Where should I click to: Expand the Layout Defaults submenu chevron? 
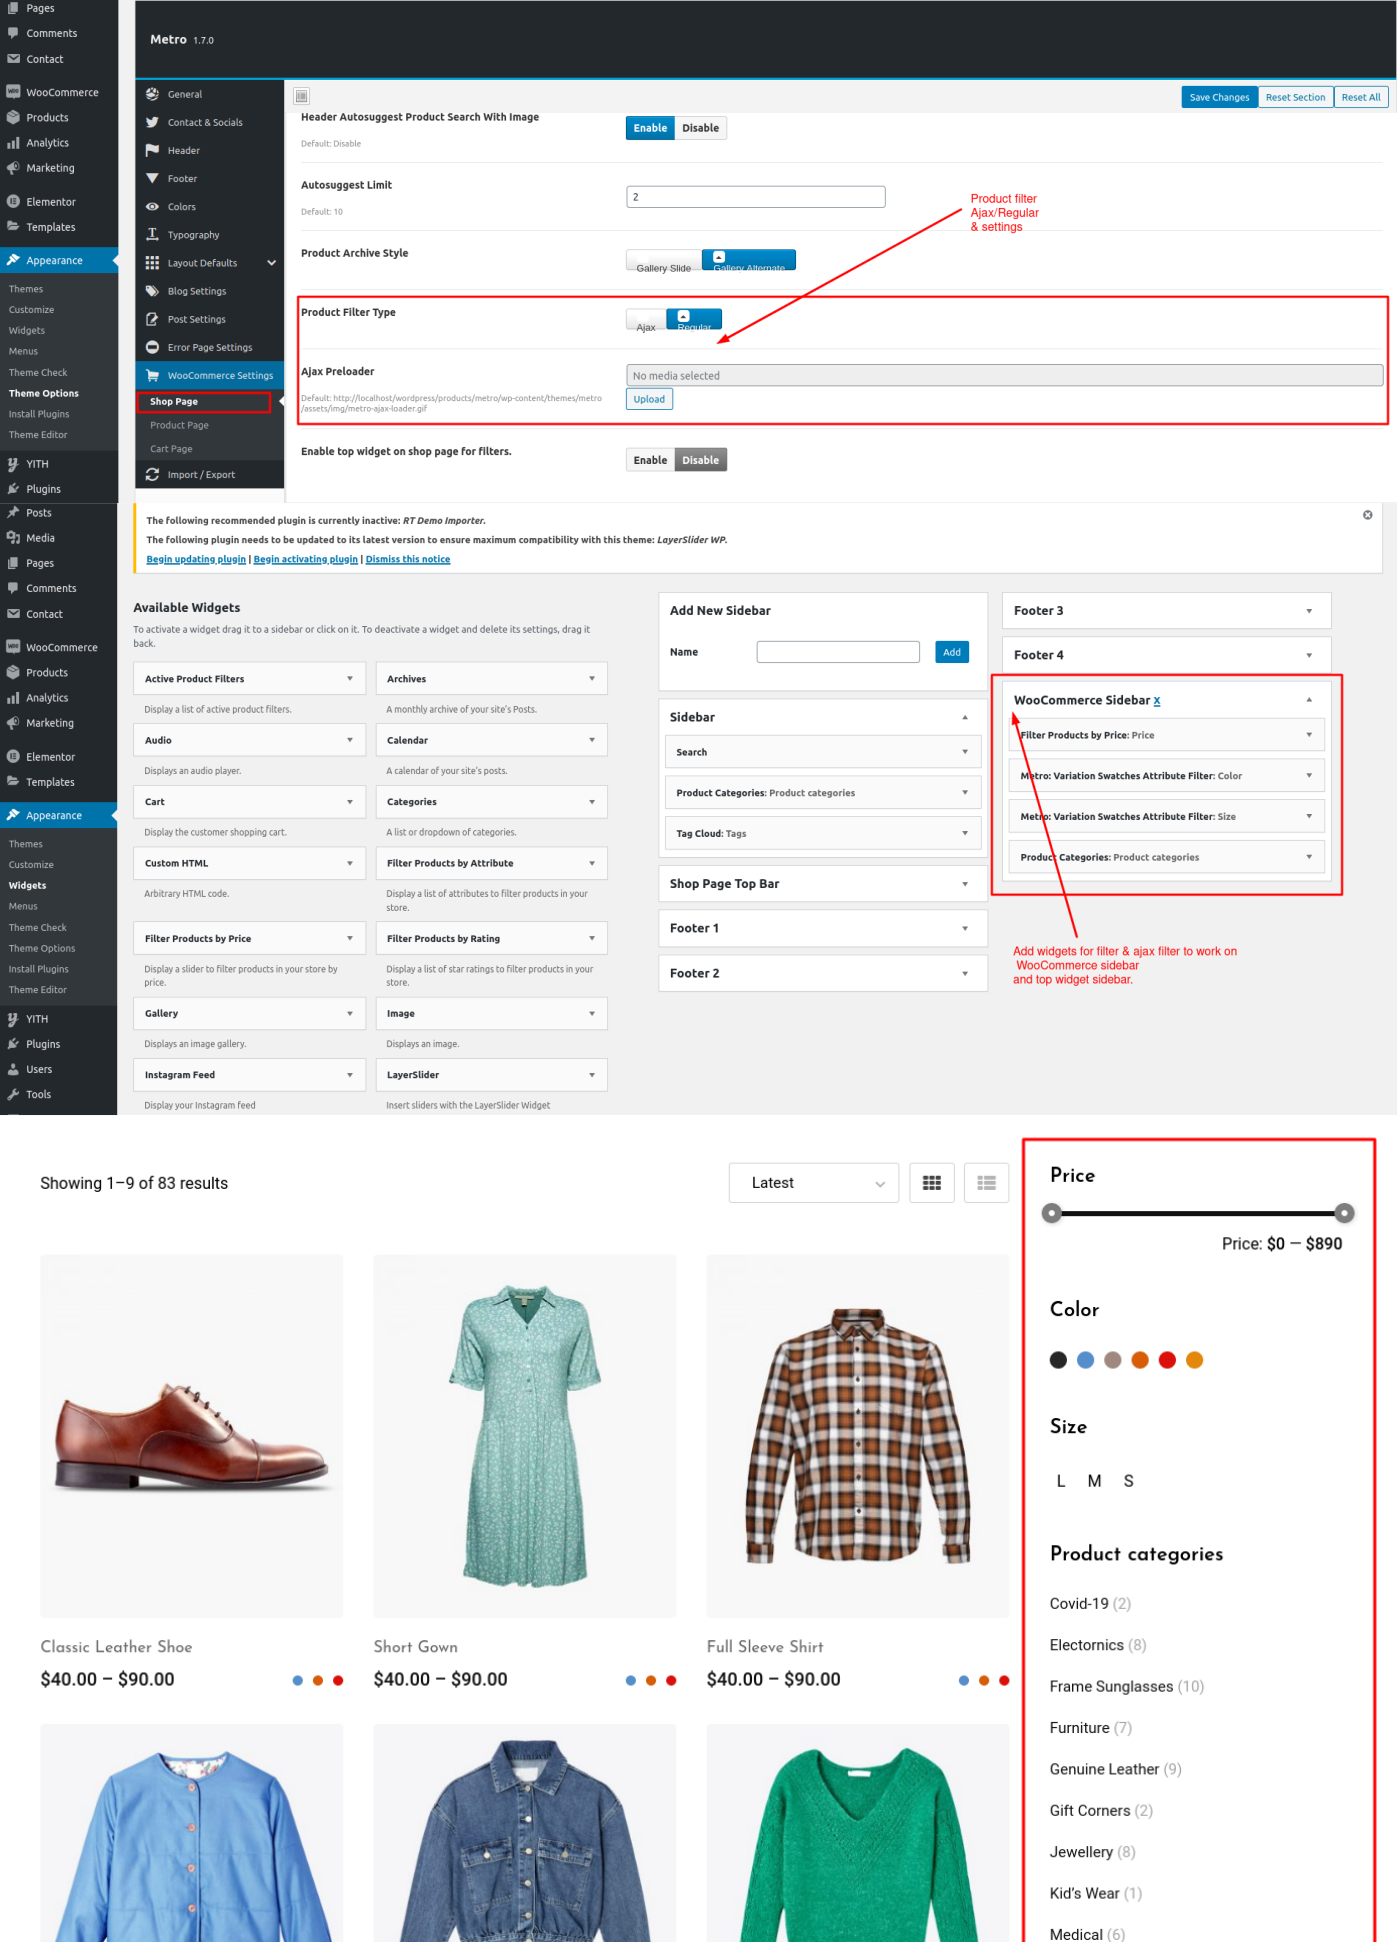(271, 263)
